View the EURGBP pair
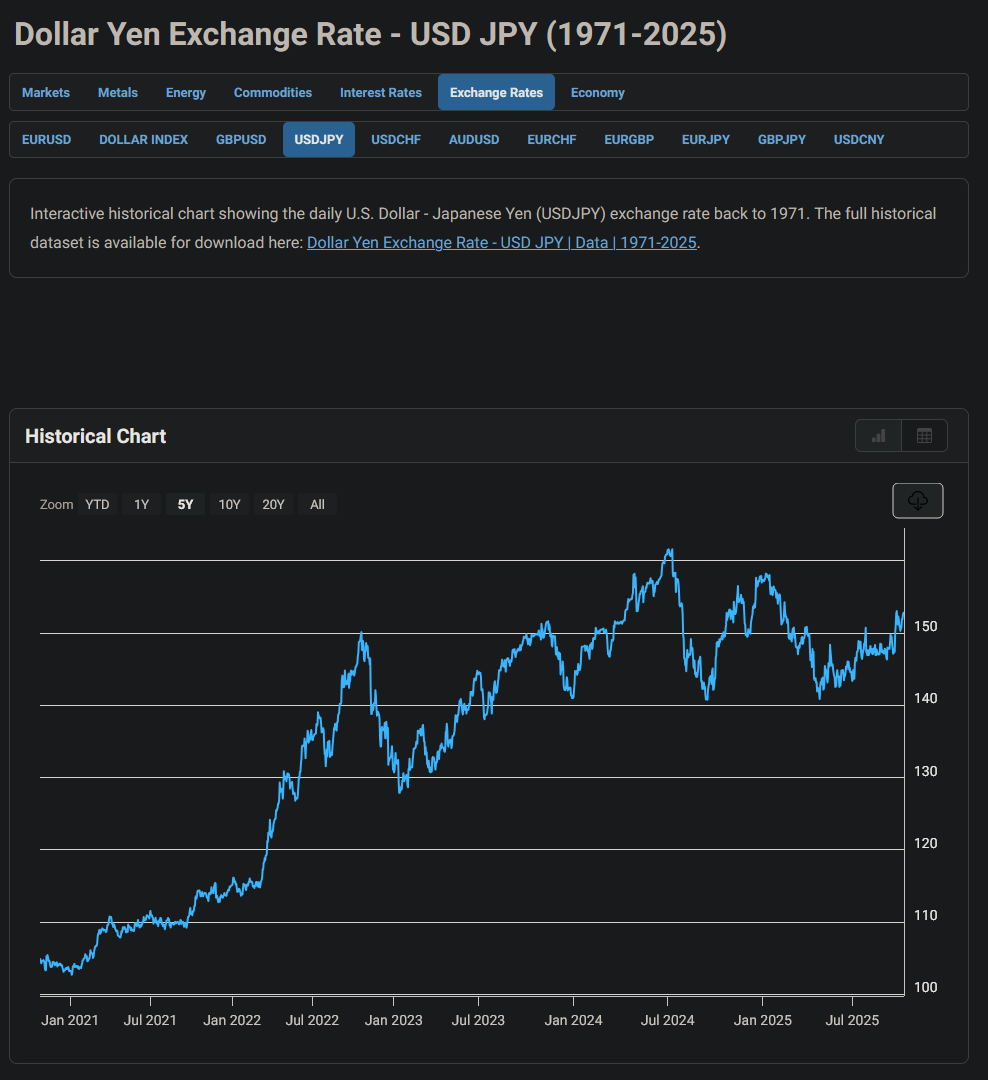The height and width of the screenshot is (1080, 988). (x=629, y=140)
